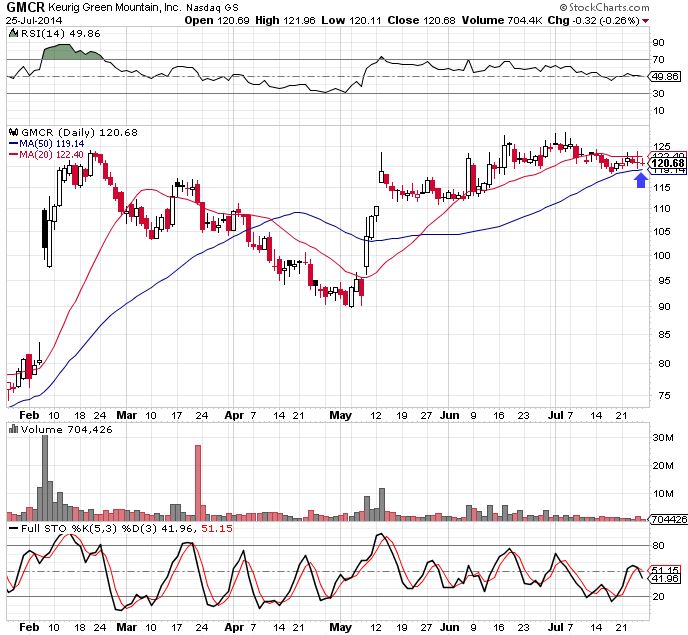Click the chart date 25-Jul-2014

click(34, 21)
